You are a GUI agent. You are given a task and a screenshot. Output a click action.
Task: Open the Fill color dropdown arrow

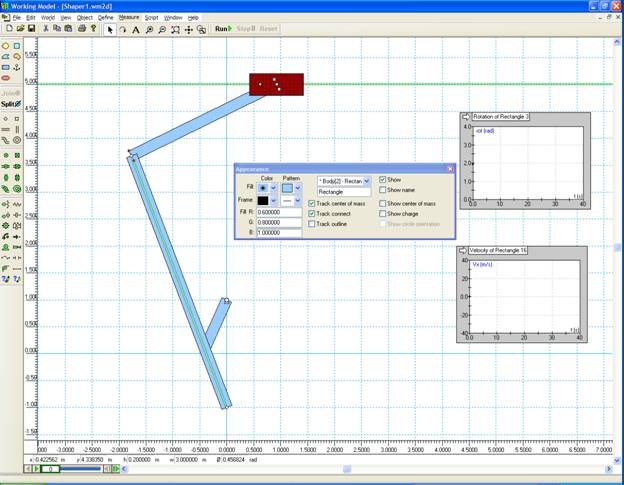(274, 188)
